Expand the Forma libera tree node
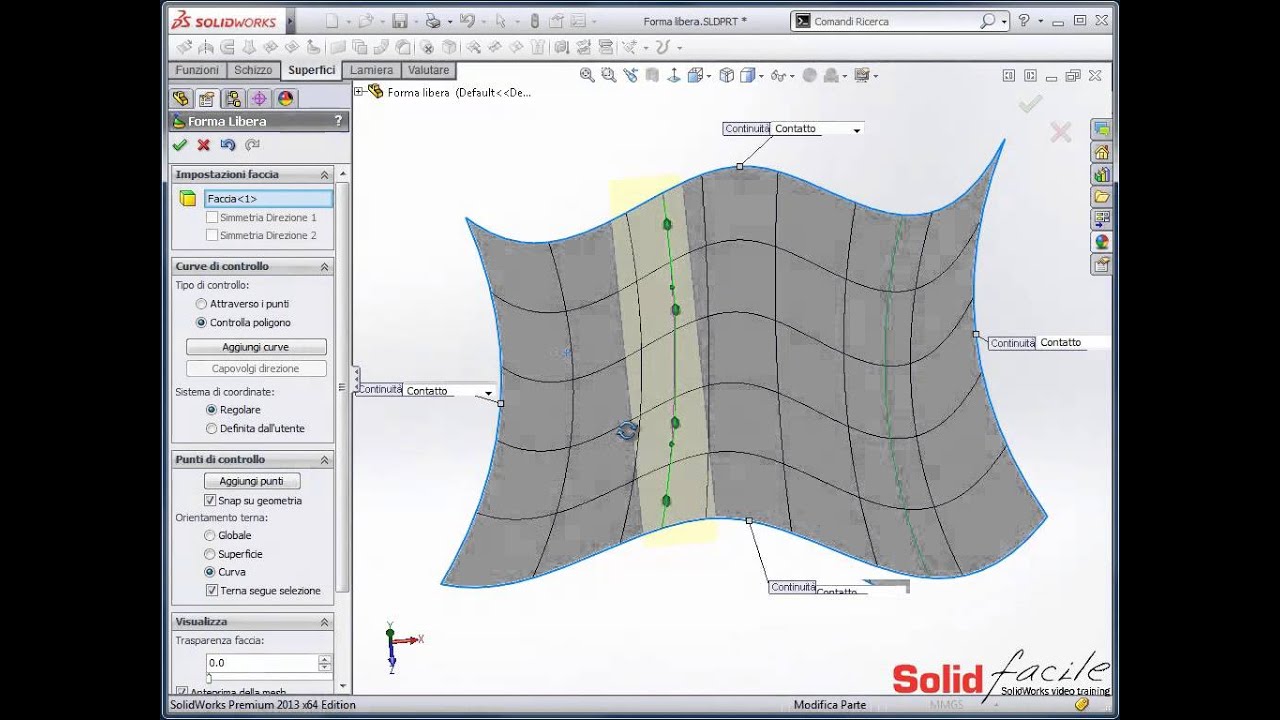 (359, 91)
